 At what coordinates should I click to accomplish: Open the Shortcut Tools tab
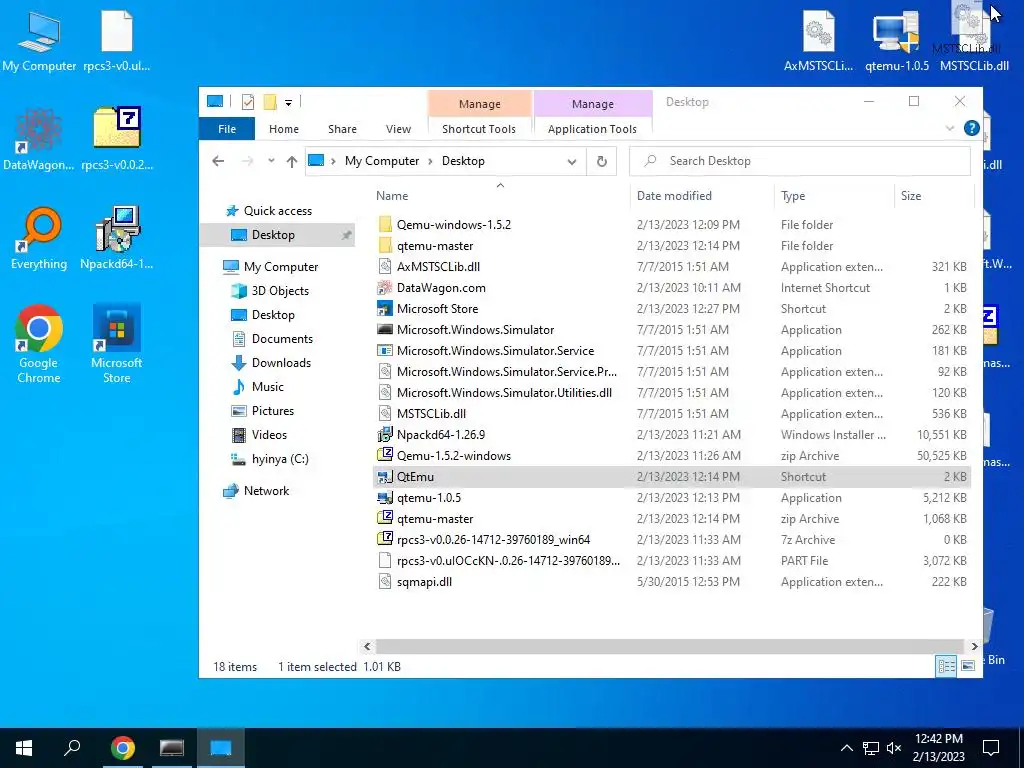(x=479, y=129)
